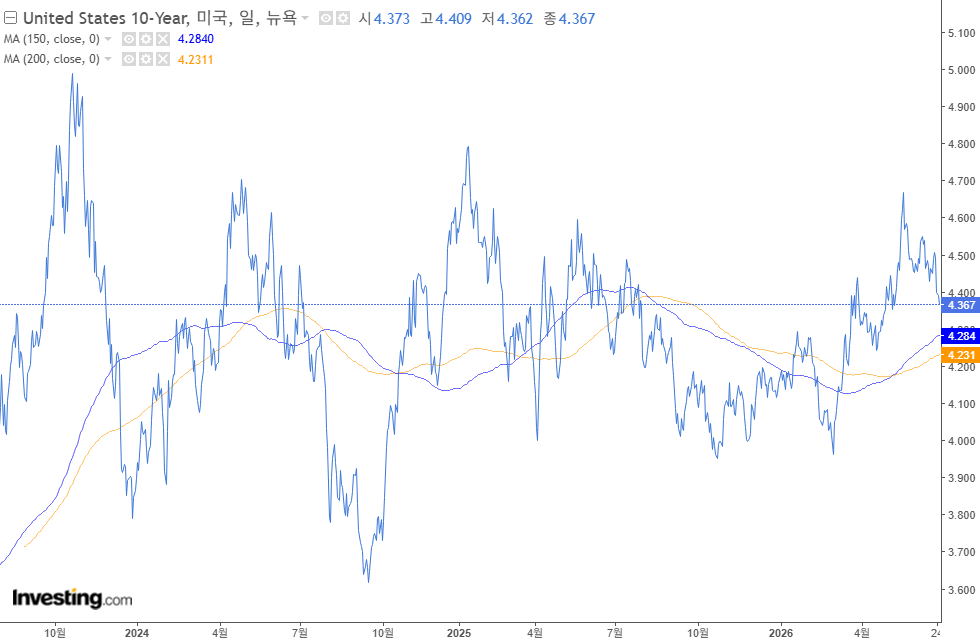Screen dimensions: 980x640
Task: Click the low value 4.362
Action: point(515,19)
